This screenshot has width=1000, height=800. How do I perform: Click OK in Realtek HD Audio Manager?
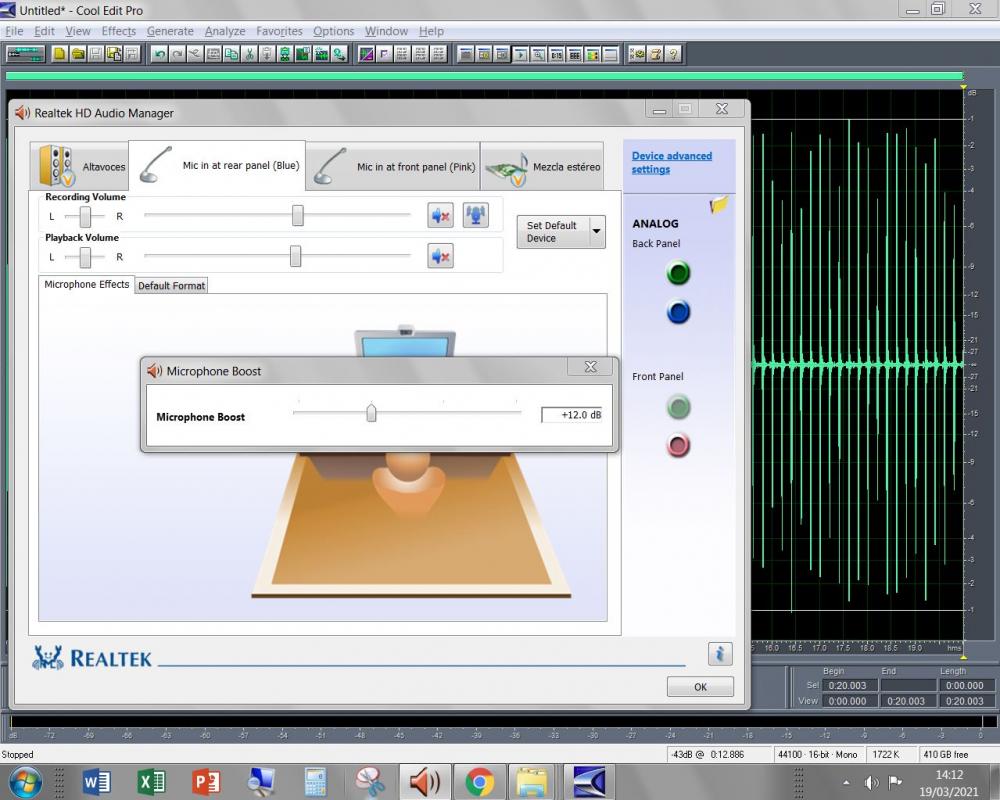click(x=700, y=687)
